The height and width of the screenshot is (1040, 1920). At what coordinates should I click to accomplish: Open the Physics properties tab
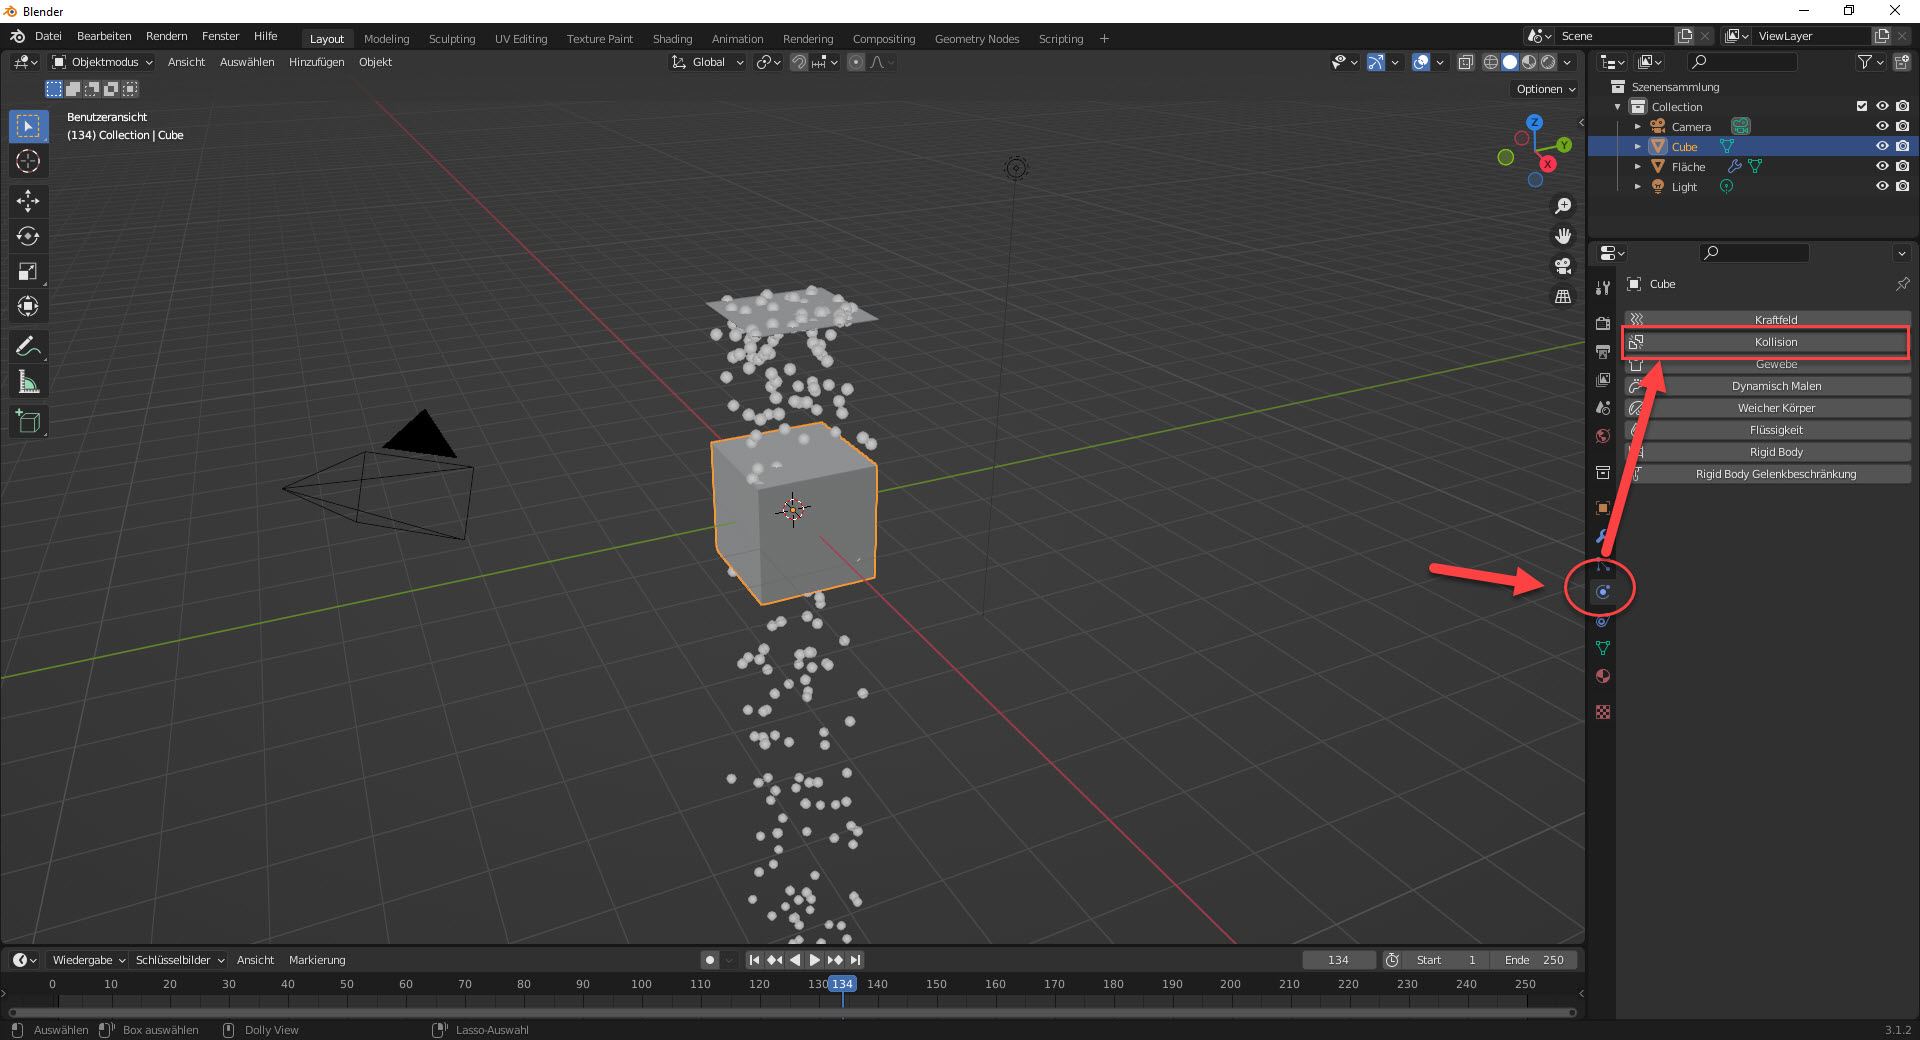tap(1603, 592)
